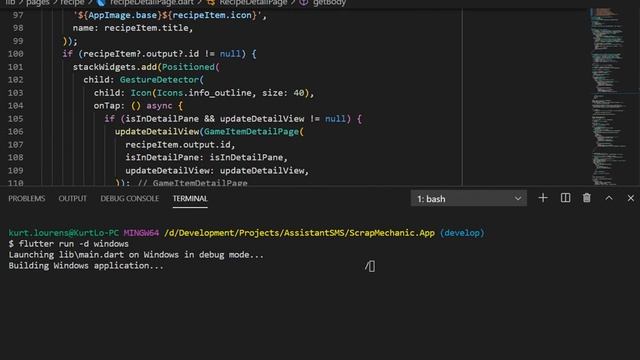Click 'recipeItem.title' in line 98

coord(147,28)
